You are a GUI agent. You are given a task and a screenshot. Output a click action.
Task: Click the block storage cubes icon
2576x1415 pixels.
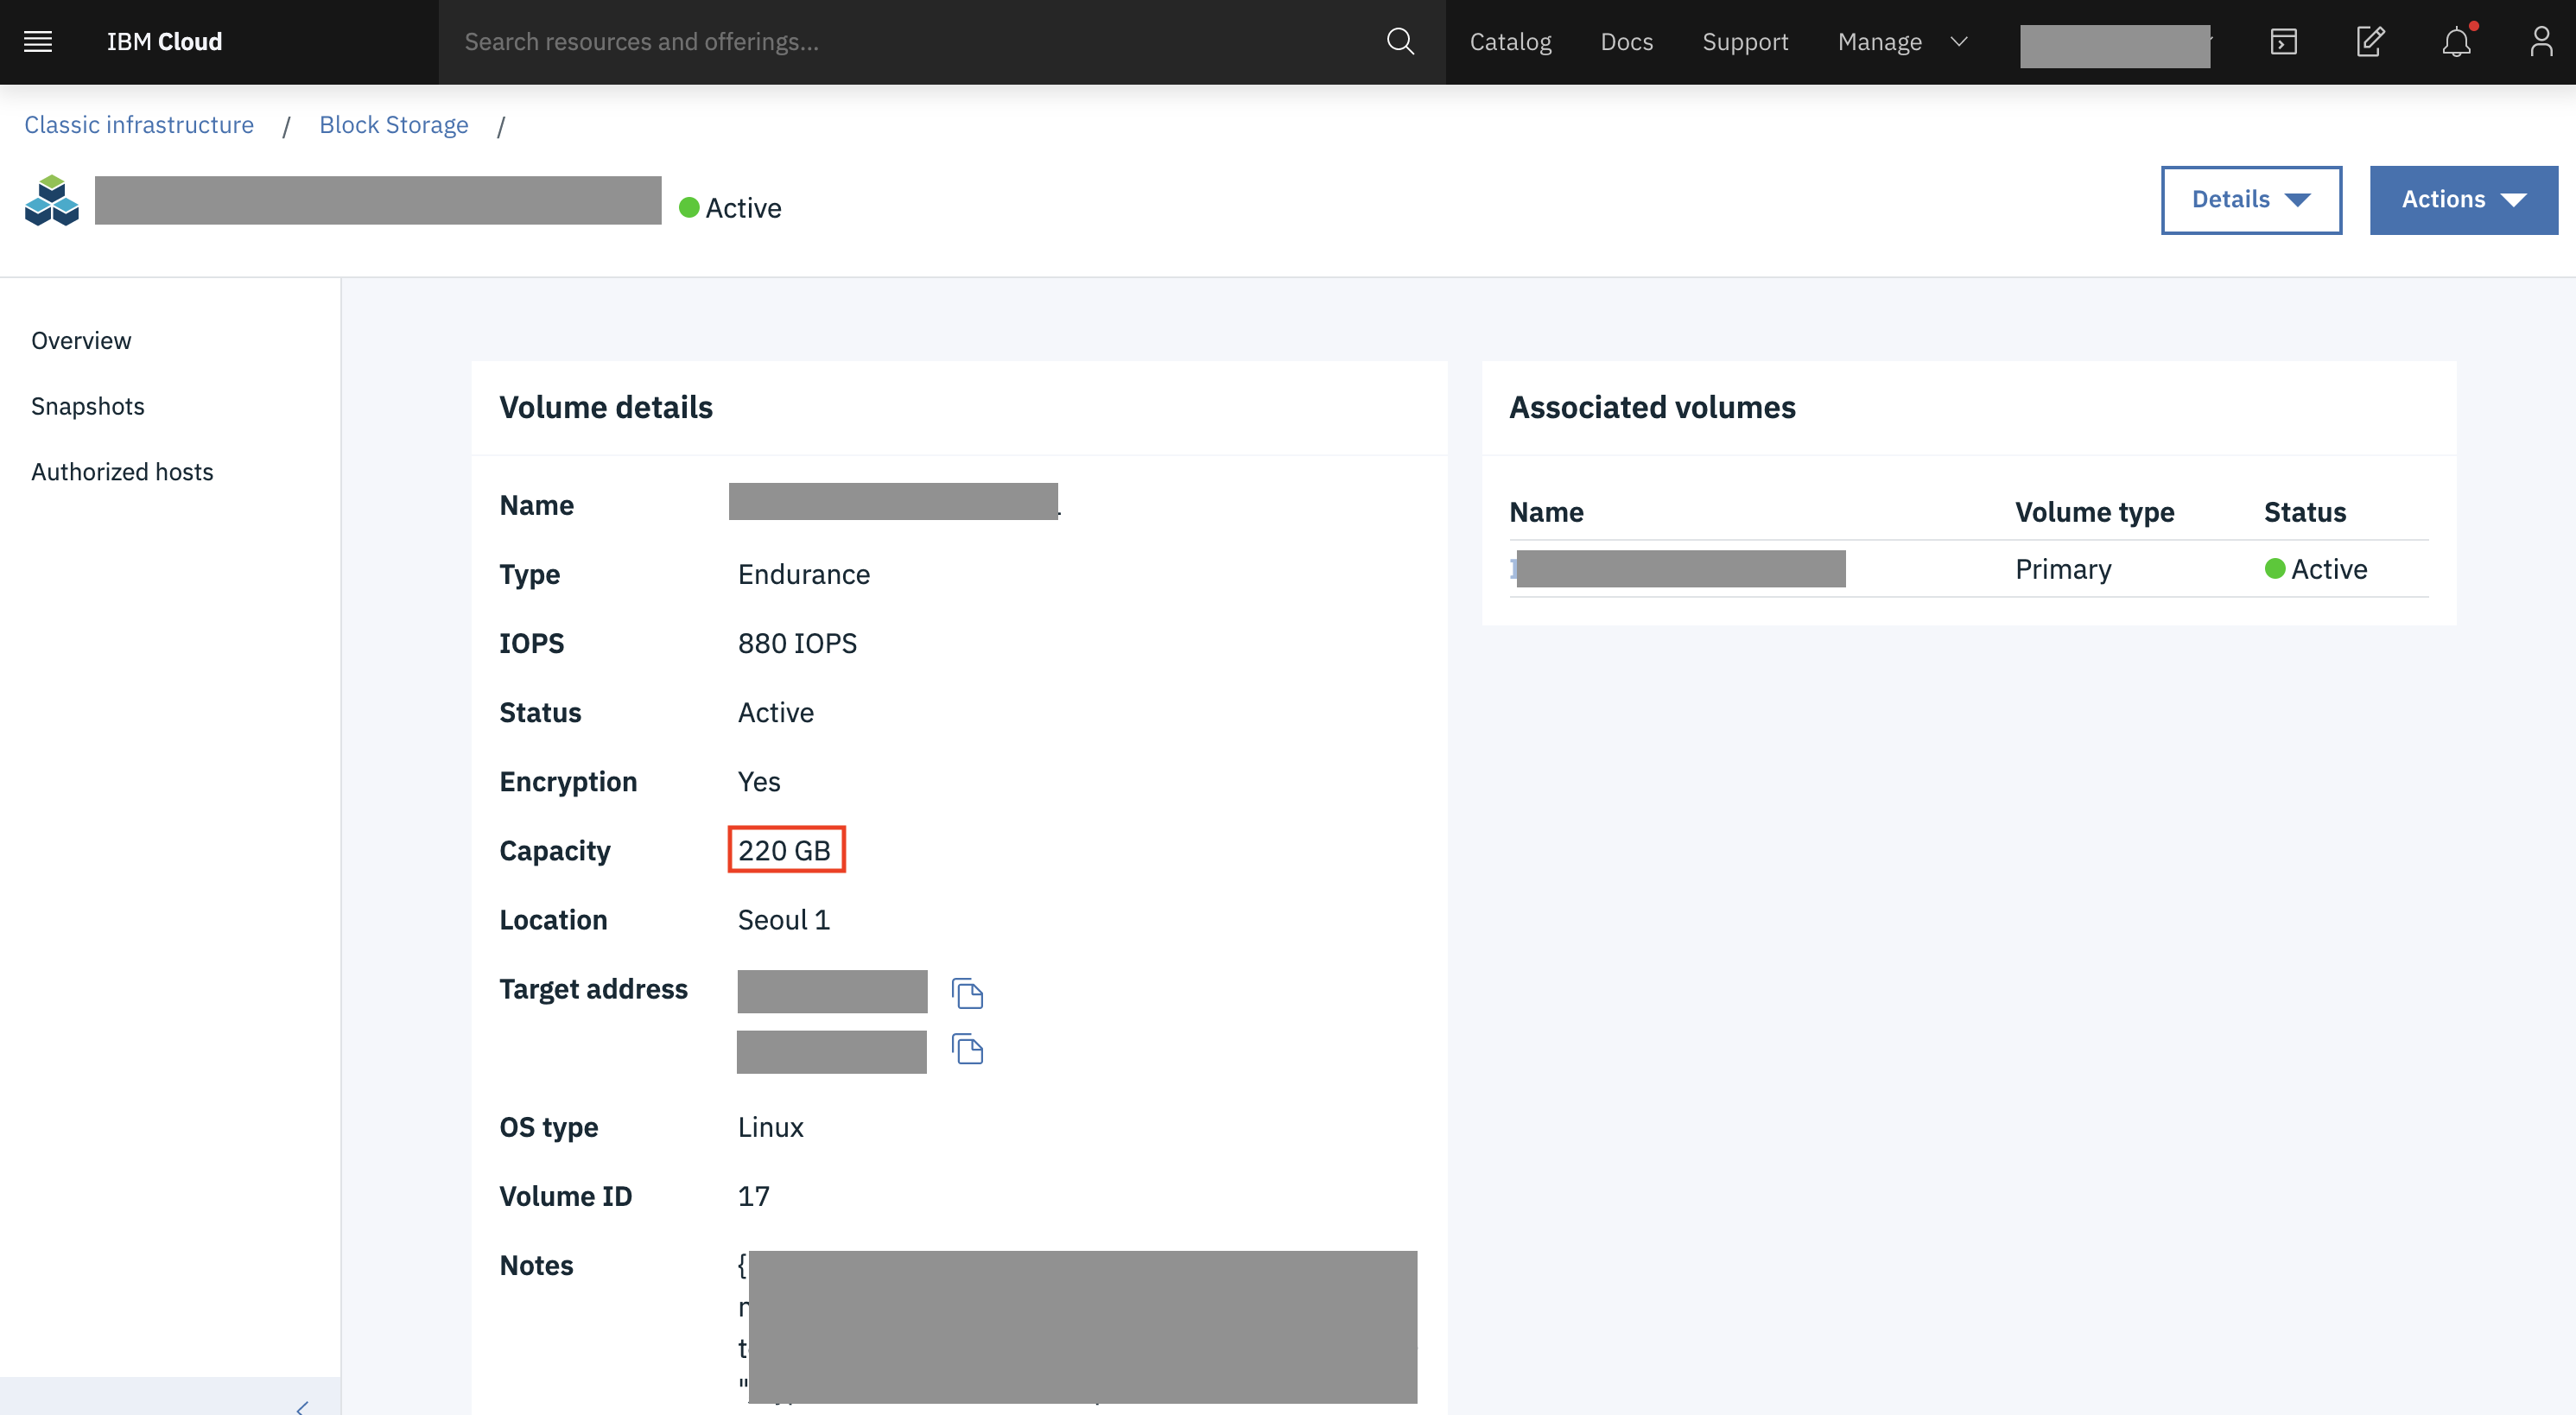52,201
